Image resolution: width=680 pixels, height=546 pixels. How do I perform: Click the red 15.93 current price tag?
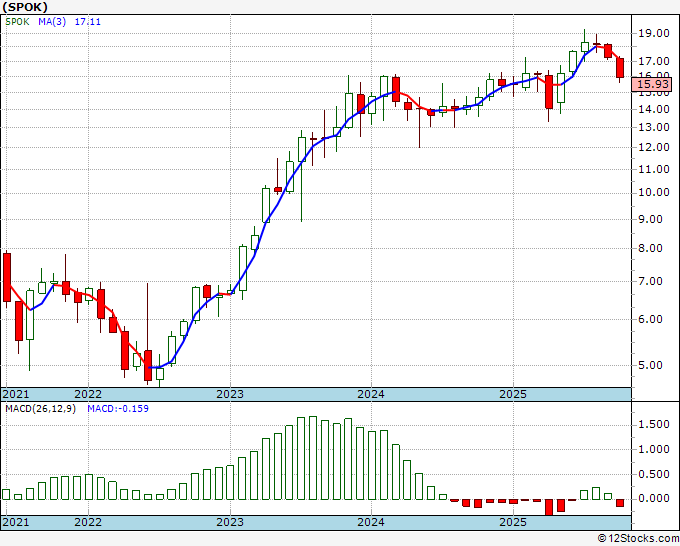655,85
